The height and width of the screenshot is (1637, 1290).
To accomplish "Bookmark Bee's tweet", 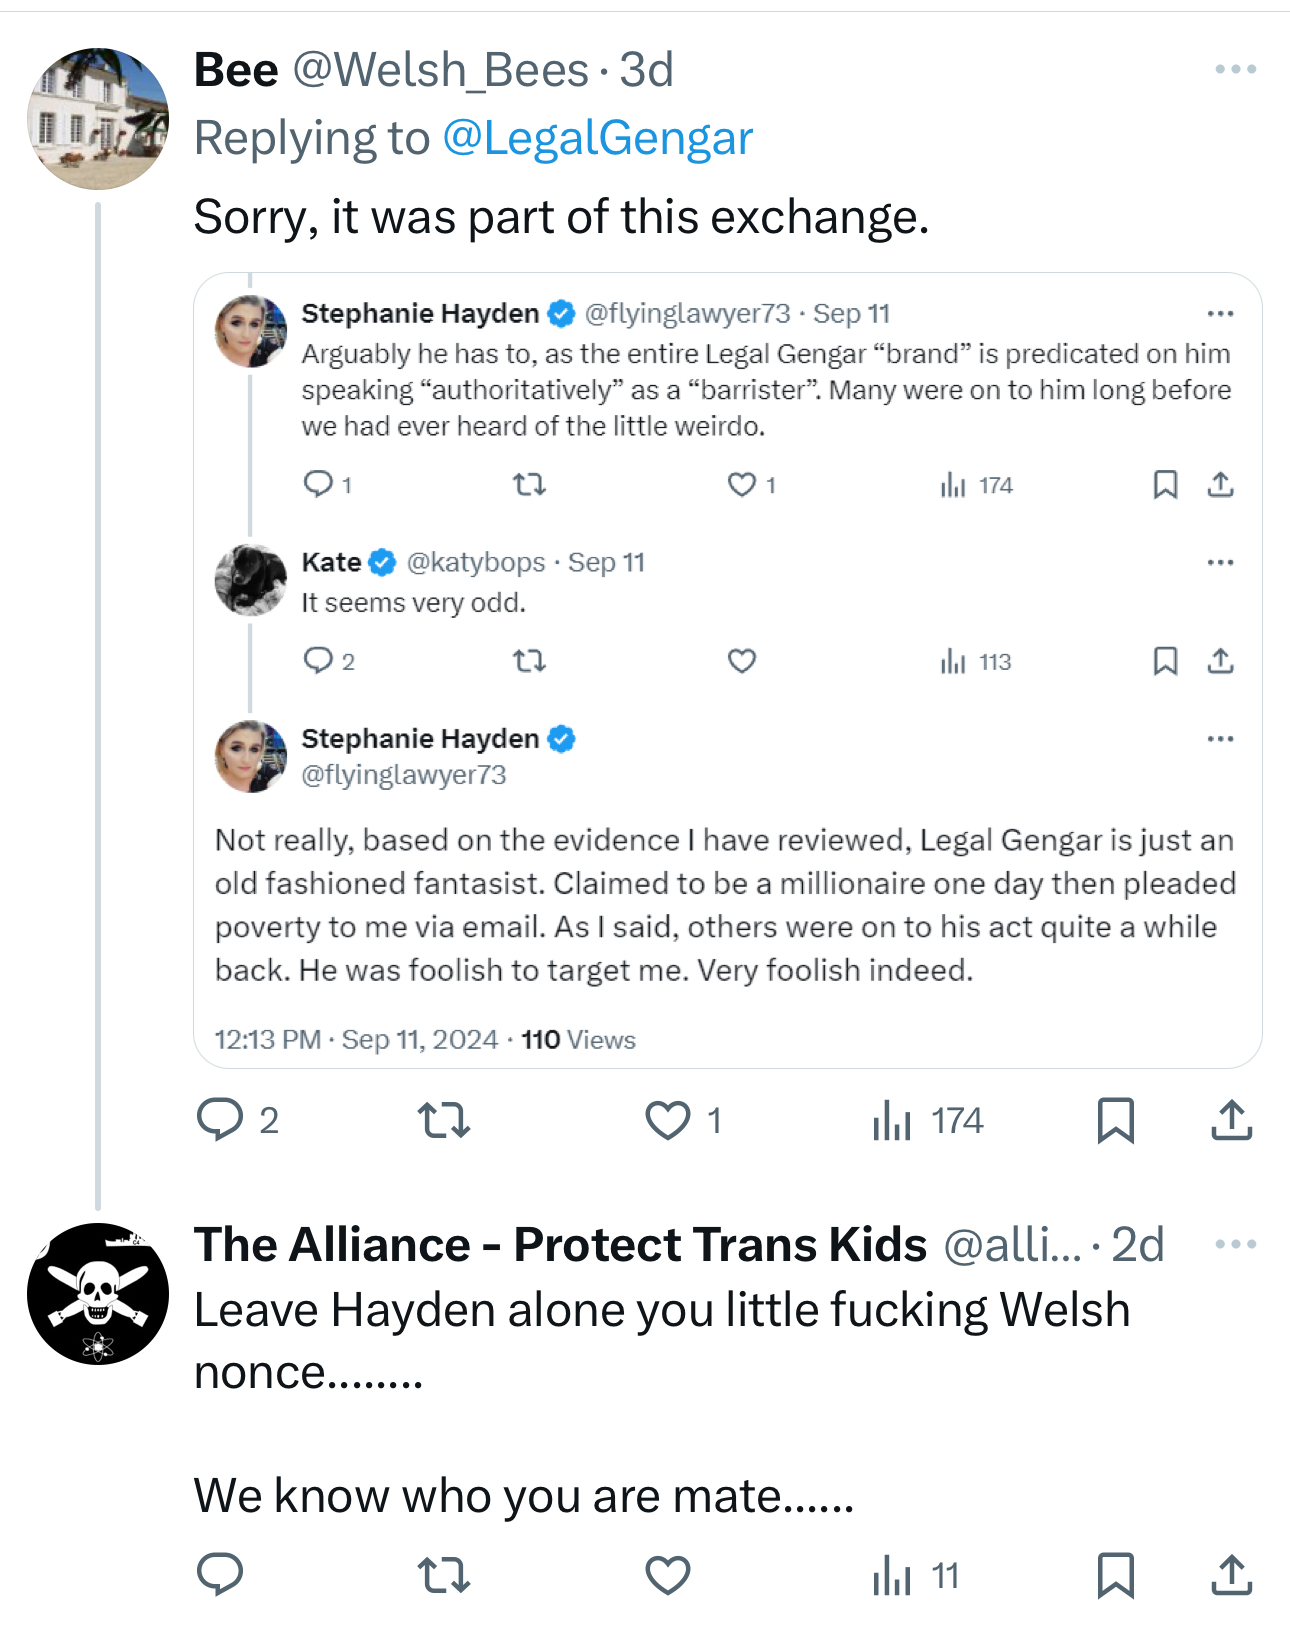I will 1115,1120.
